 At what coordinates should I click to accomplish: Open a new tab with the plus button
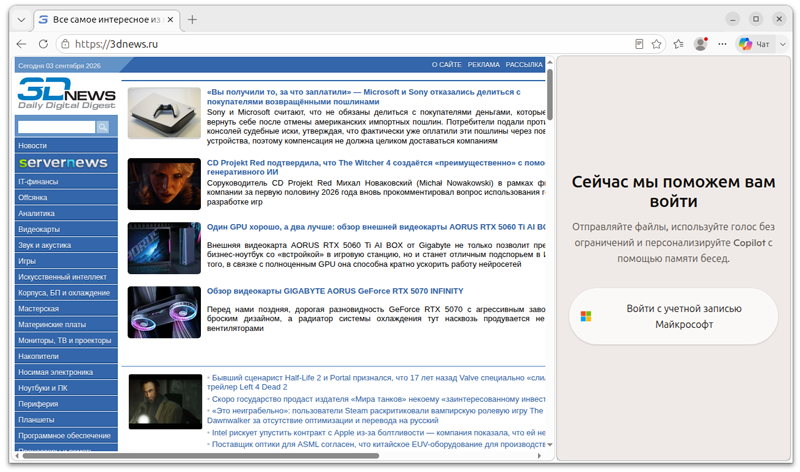192,20
